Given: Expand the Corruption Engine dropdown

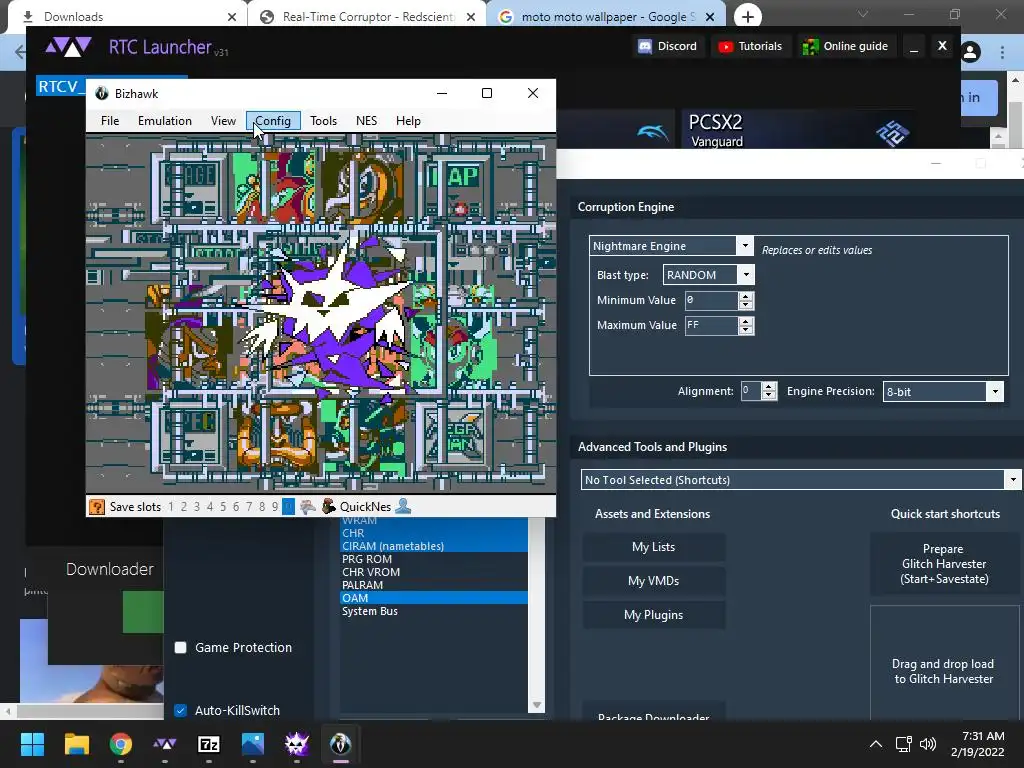Looking at the screenshot, I should [x=745, y=246].
